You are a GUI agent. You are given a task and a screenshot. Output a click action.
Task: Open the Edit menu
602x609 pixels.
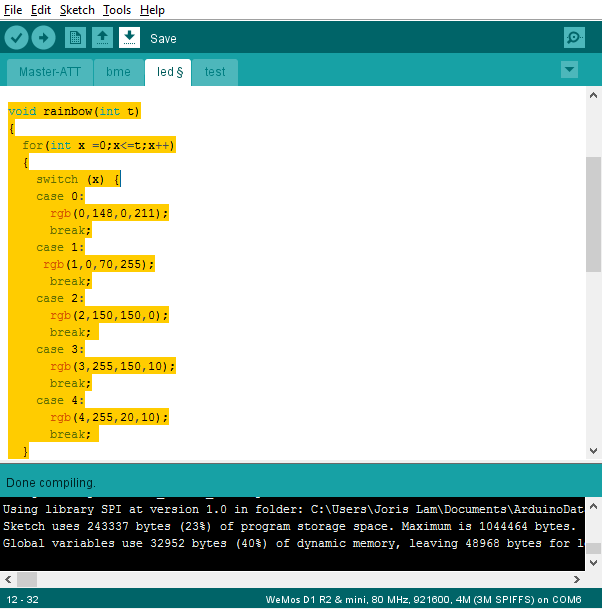click(x=41, y=10)
